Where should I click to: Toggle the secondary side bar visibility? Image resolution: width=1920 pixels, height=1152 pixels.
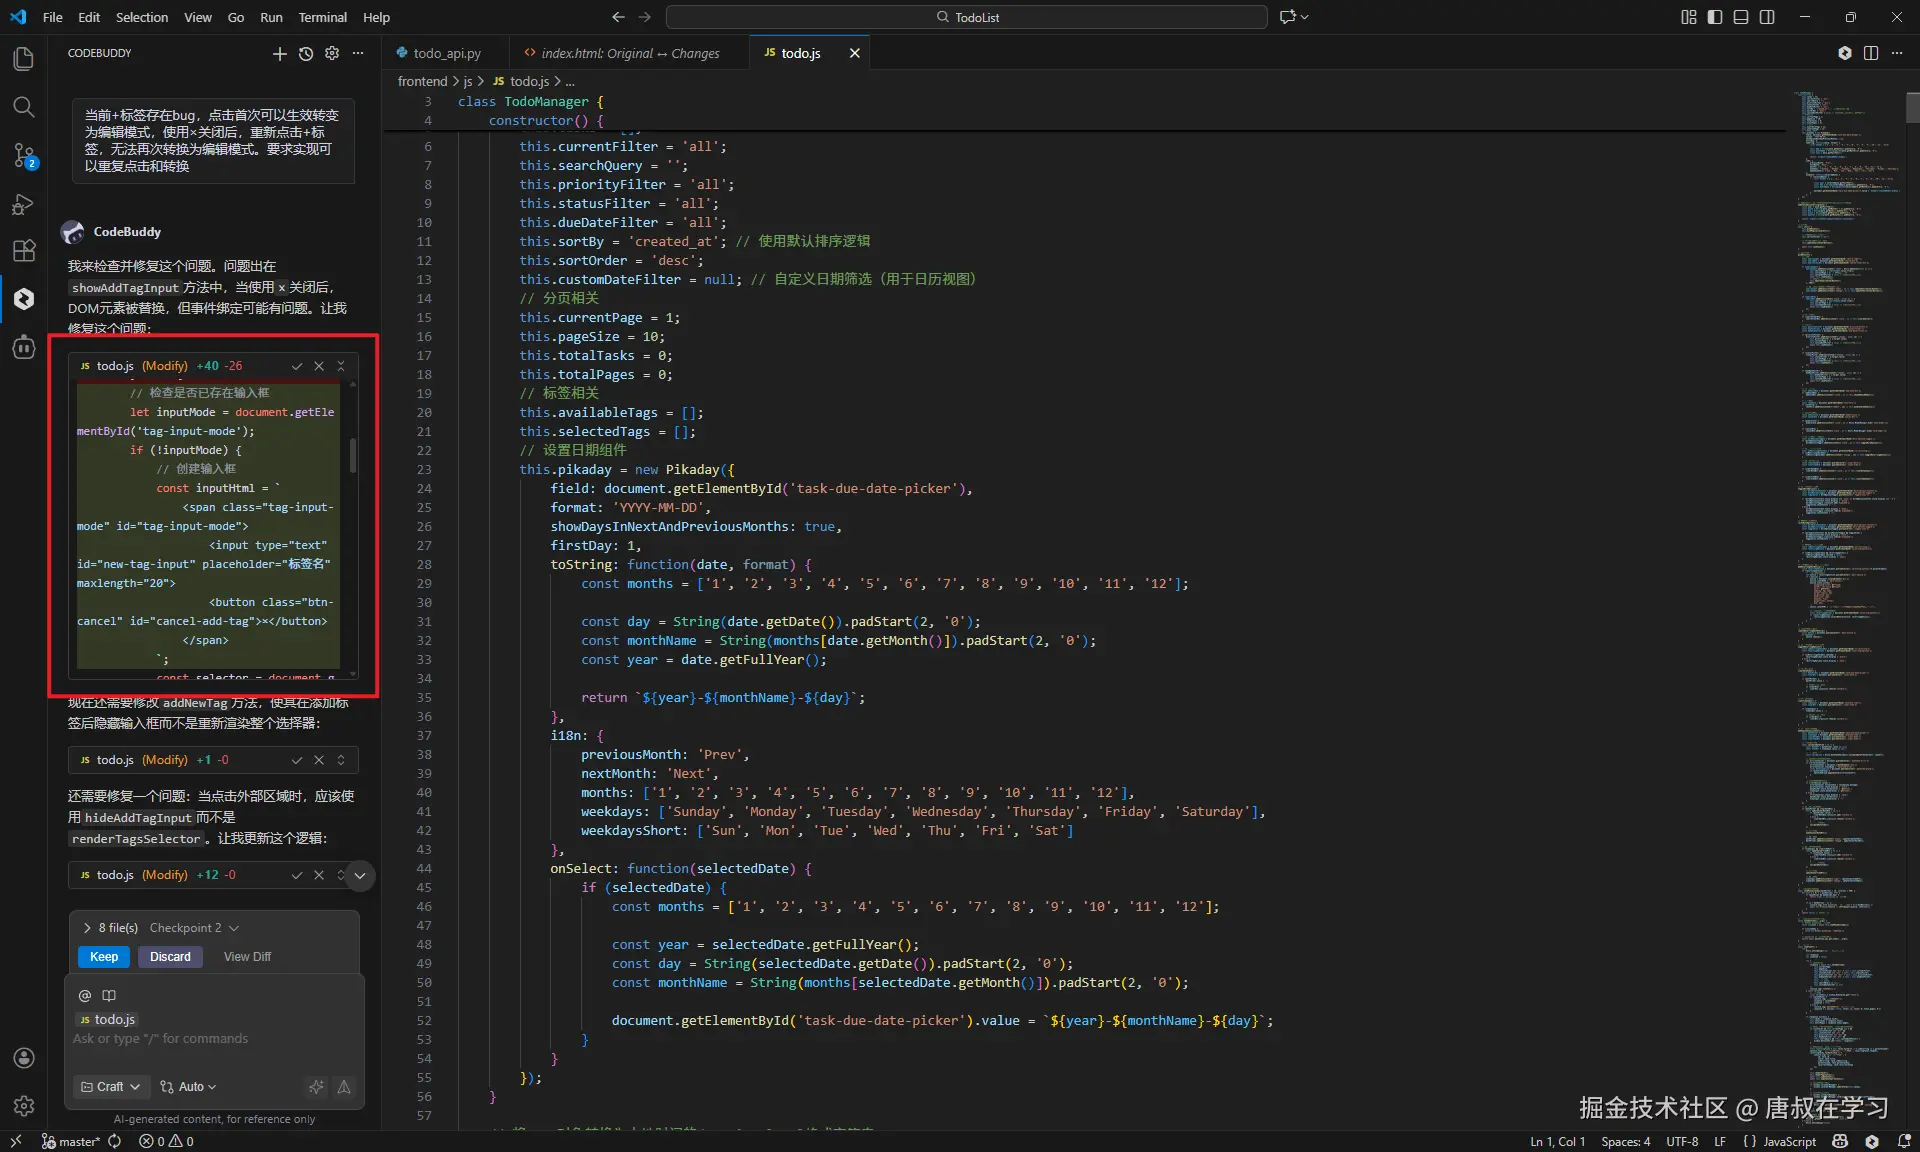[x=1767, y=17]
